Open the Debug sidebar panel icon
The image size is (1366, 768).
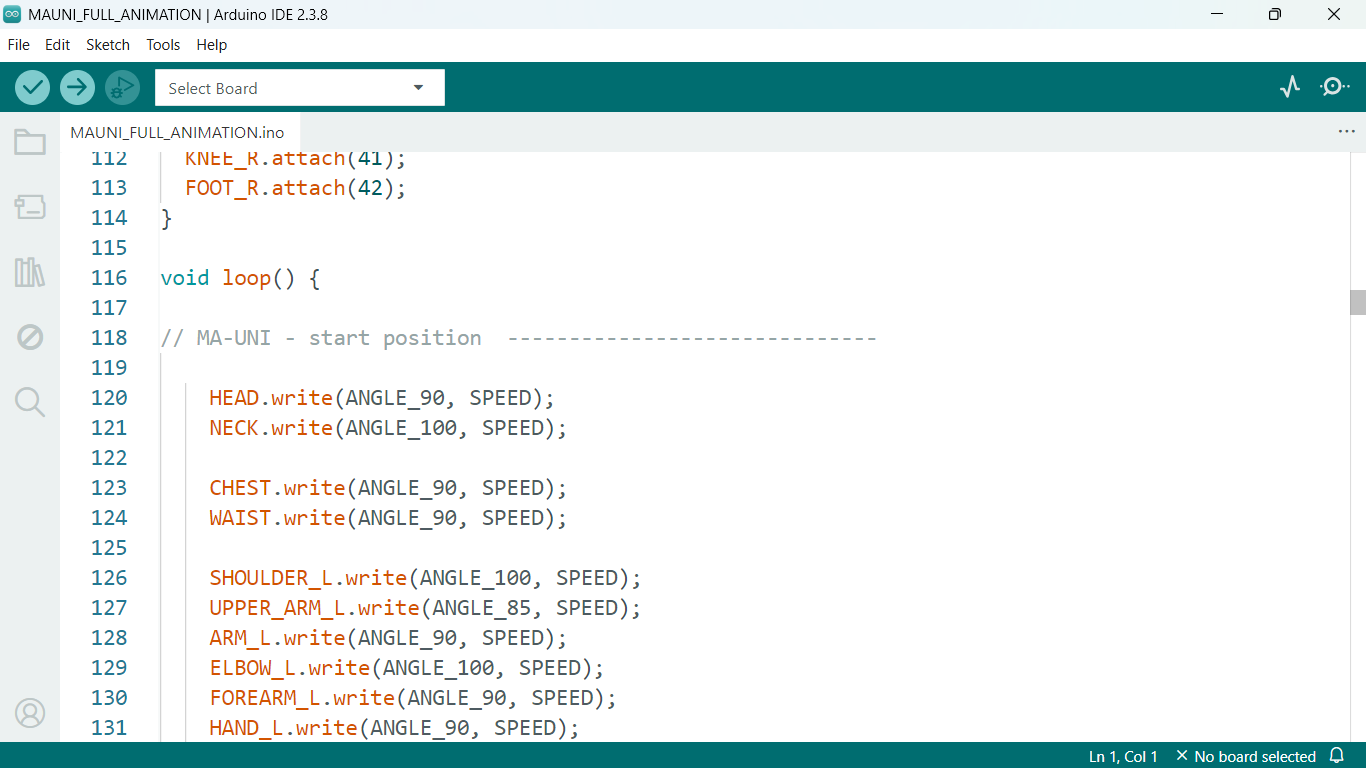[x=30, y=337]
